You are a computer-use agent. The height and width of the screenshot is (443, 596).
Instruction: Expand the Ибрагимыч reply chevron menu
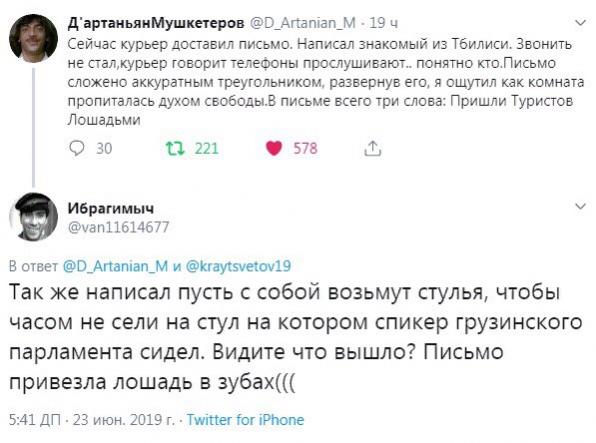580,206
